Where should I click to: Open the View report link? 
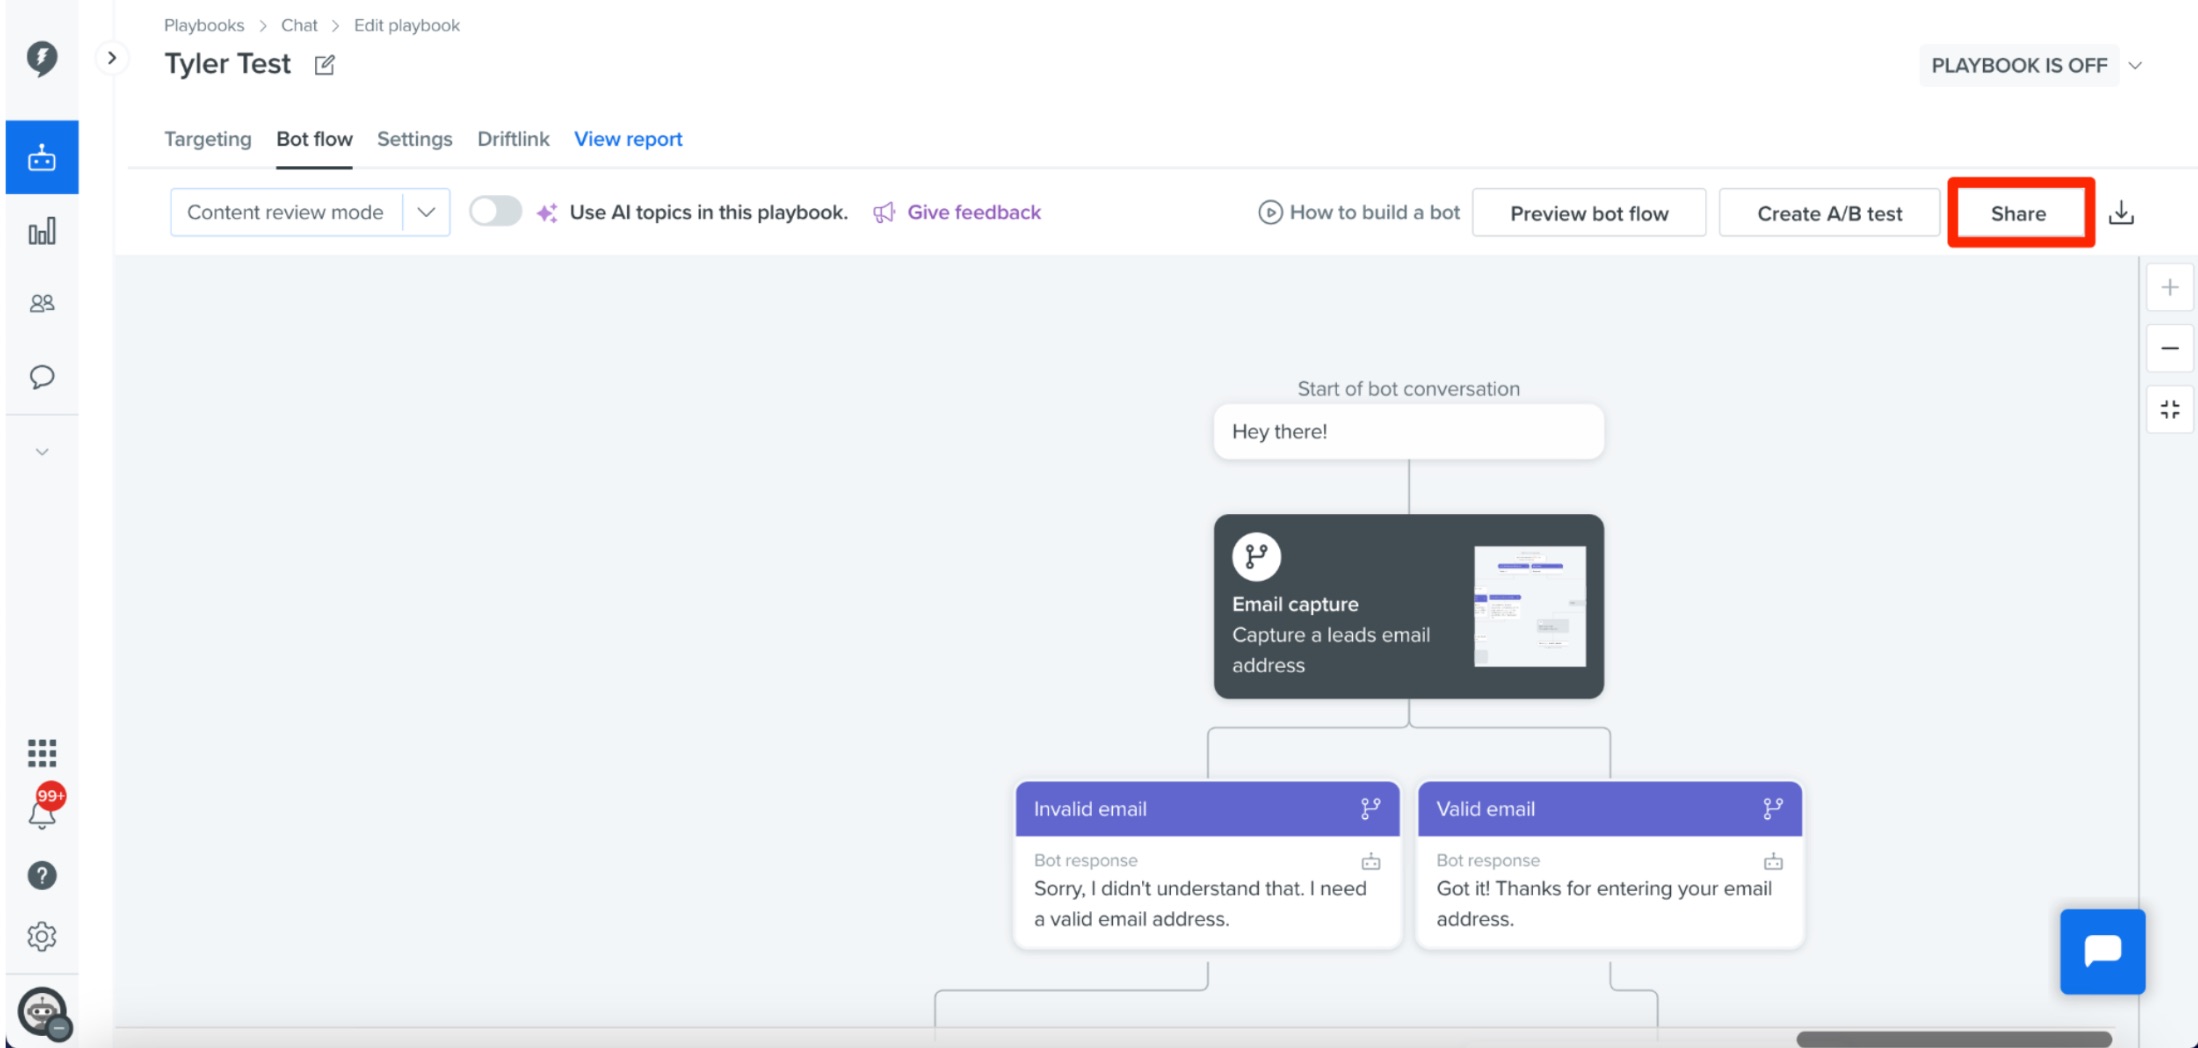click(628, 139)
